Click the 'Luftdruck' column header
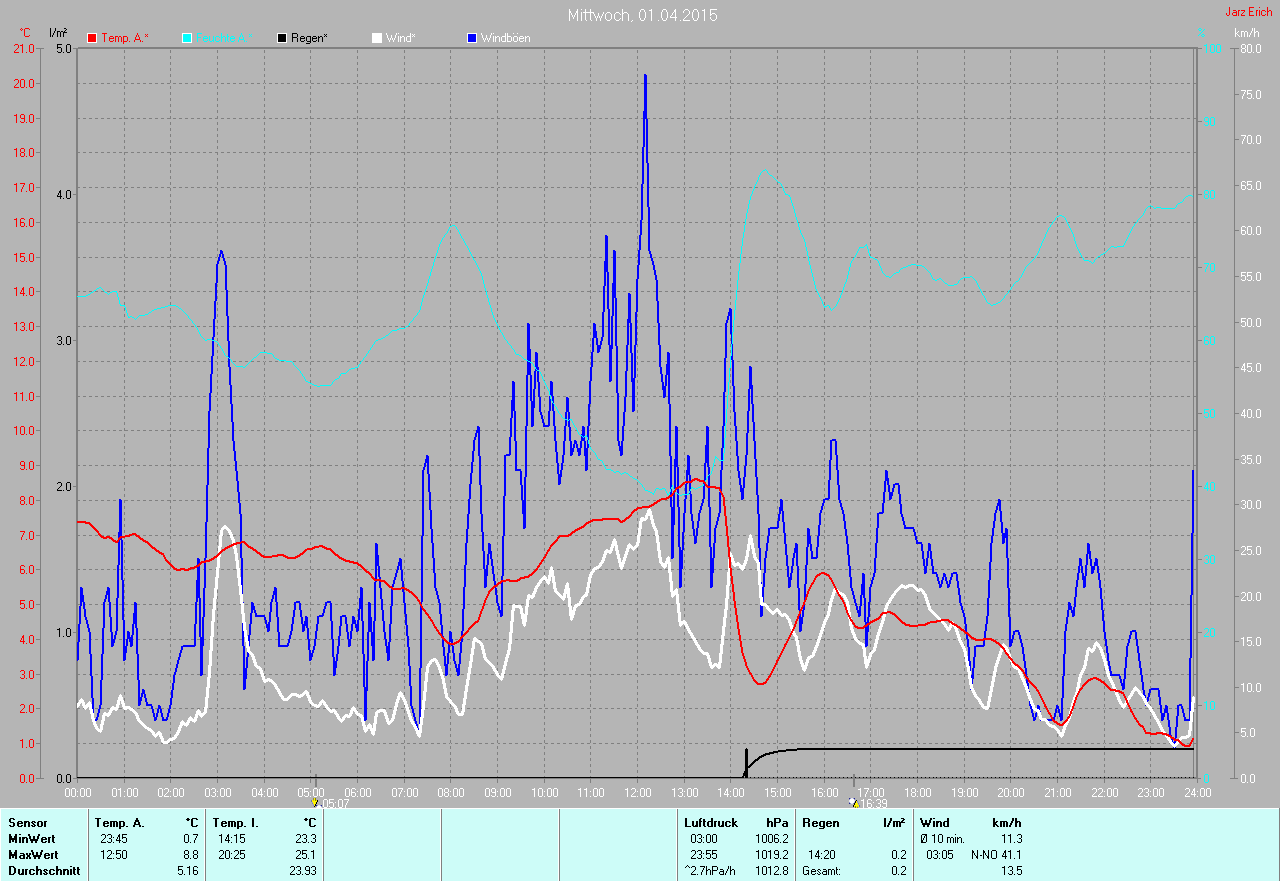 pyautogui.click(x=711, y=823)
